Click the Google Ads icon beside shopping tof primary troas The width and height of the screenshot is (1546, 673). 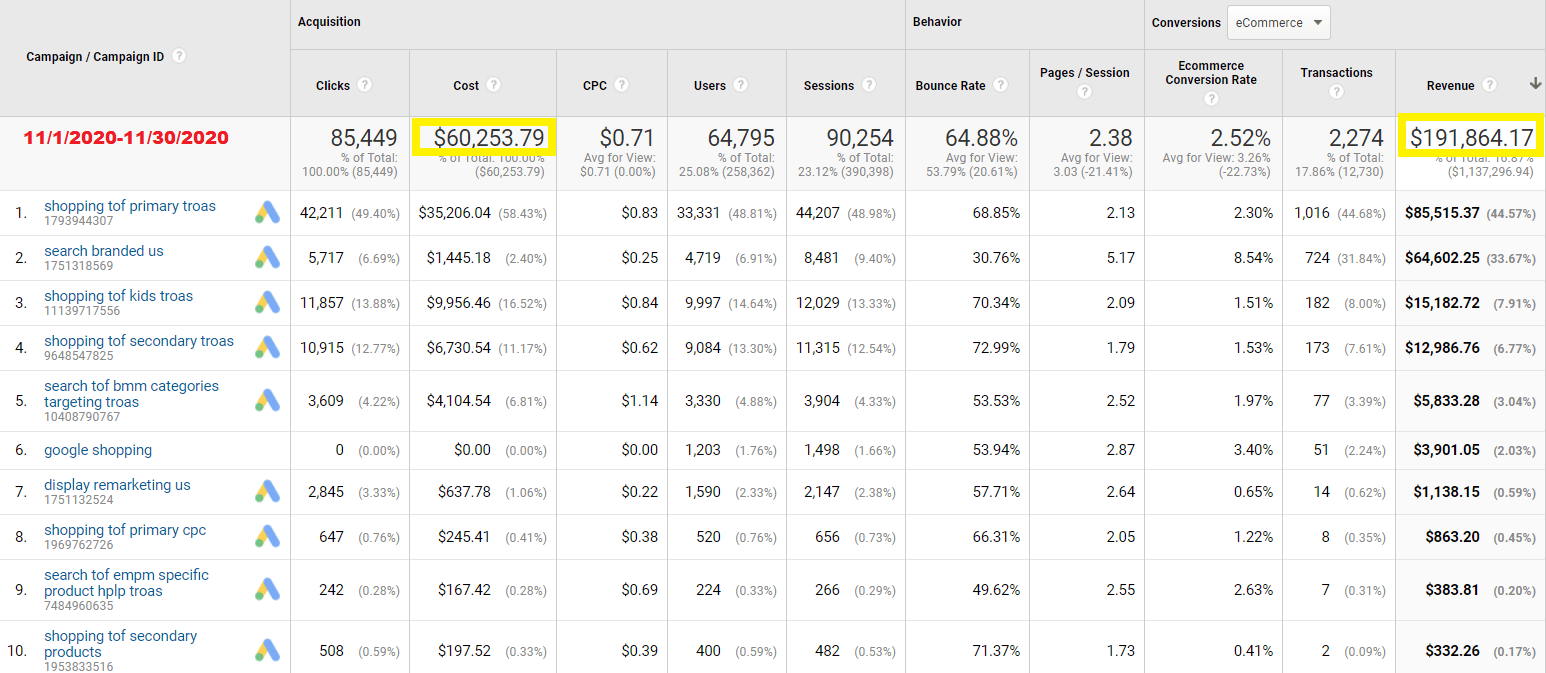(266, 212)
